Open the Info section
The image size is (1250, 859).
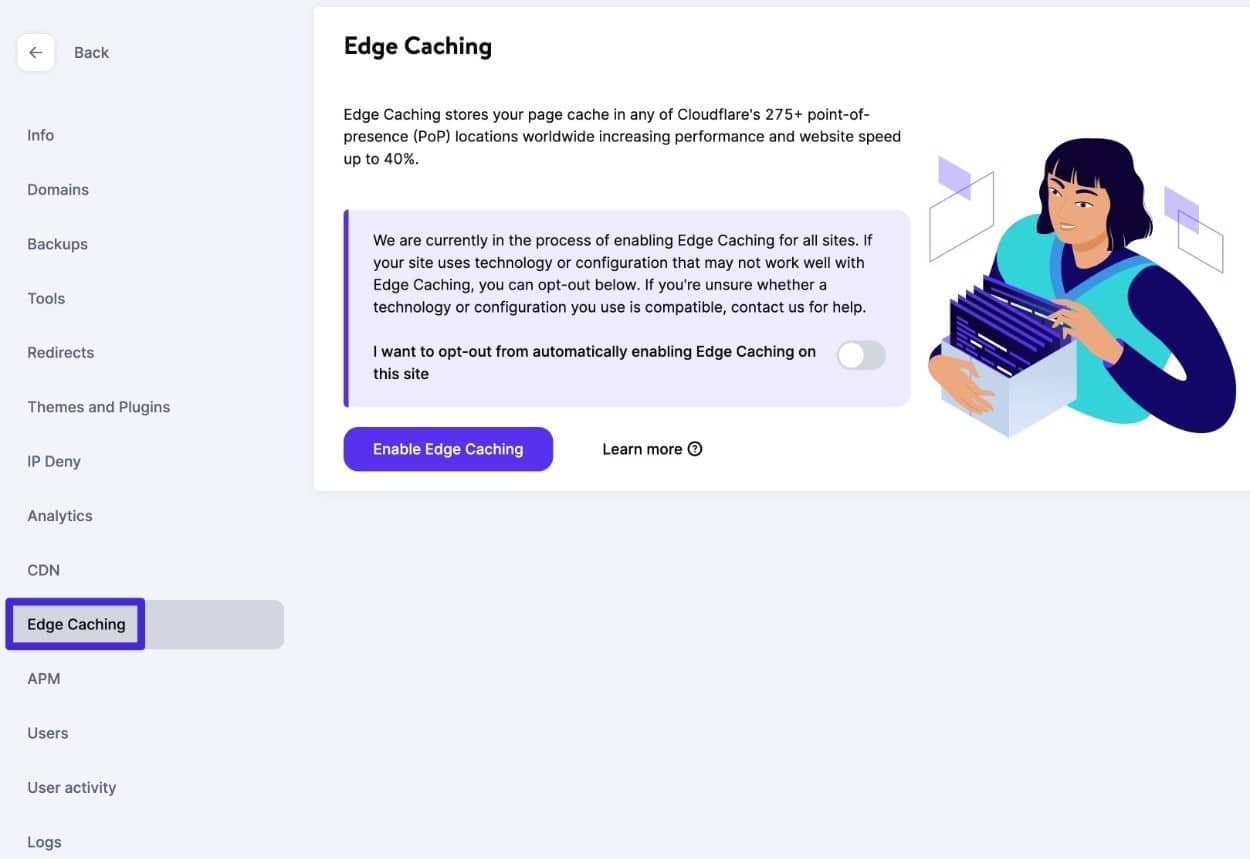40,134
